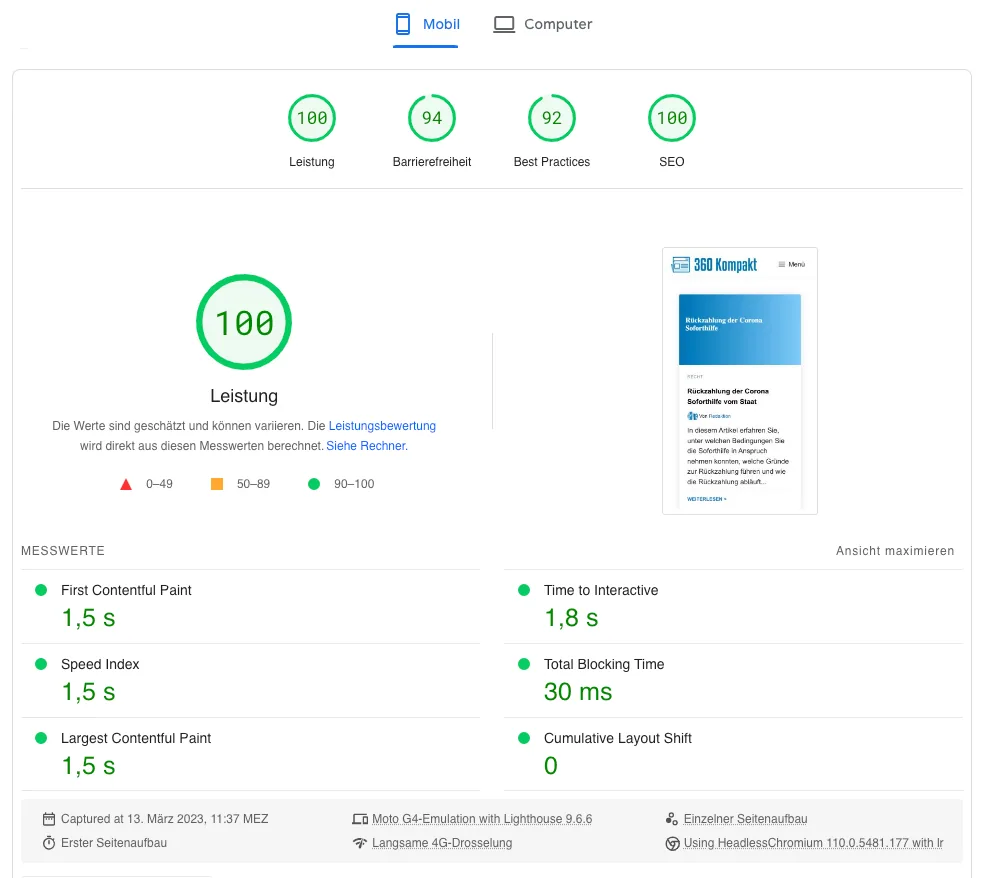Click the 0 layout shift value
The width and height of the screenshot is (986, 878).
click(x=551, y=766)
